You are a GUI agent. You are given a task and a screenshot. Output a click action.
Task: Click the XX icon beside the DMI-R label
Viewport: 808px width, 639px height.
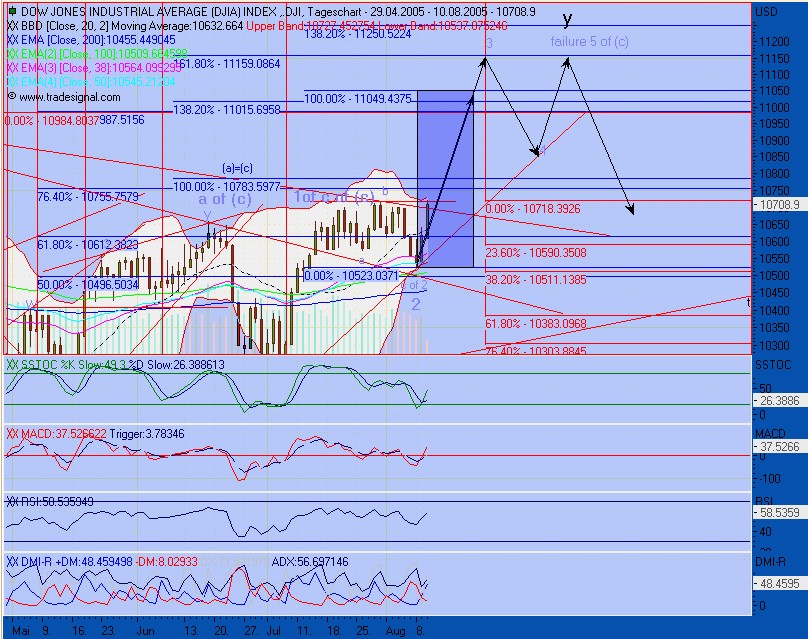pos(13,562)
